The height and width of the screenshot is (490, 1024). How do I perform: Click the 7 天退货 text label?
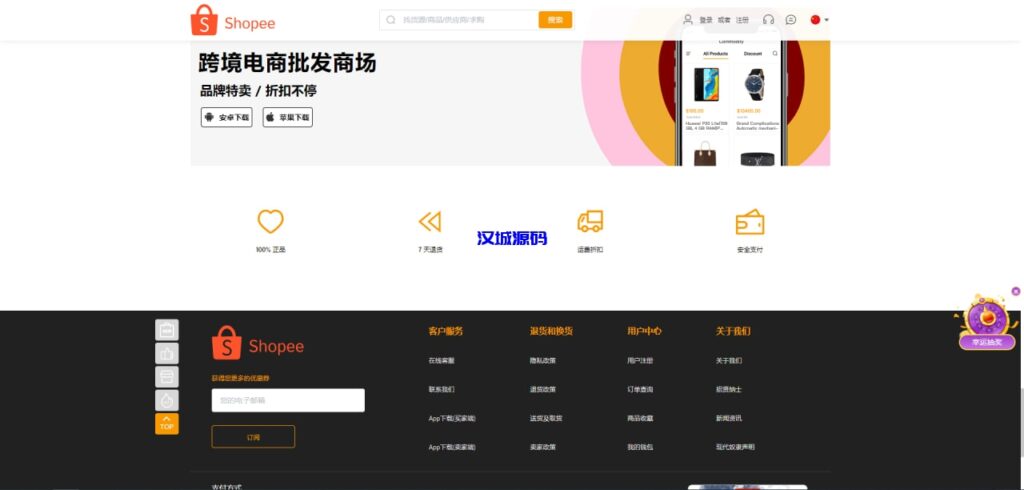point(430,250)
